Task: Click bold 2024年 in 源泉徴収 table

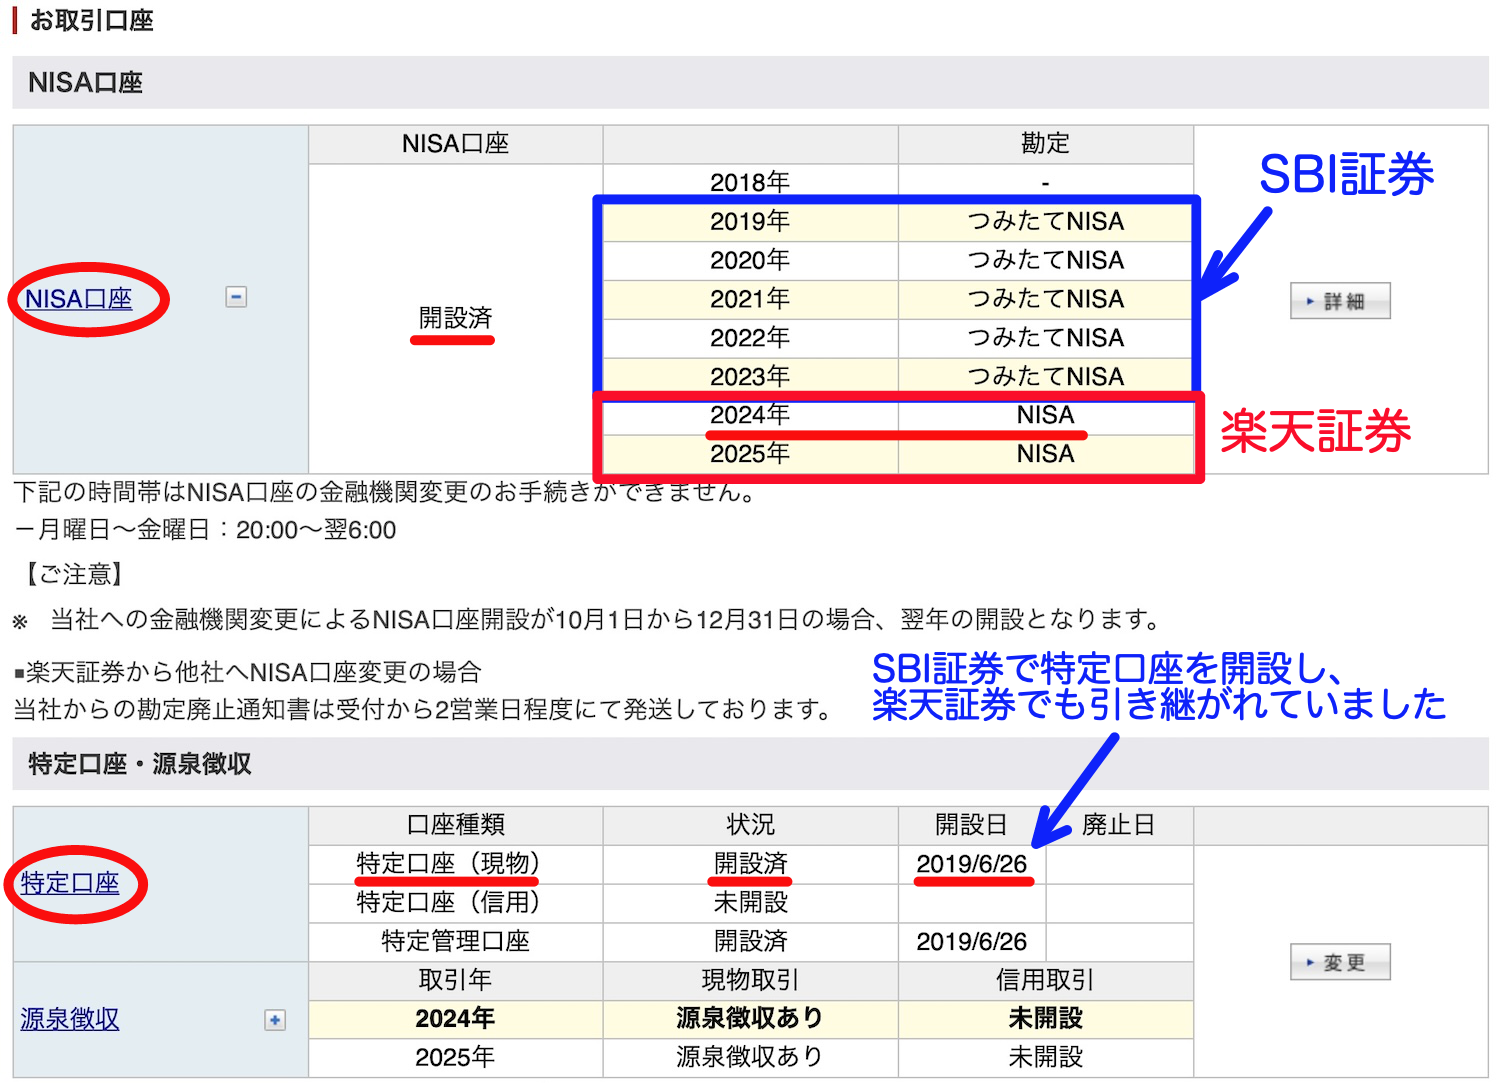Action: pos(456,1019)
